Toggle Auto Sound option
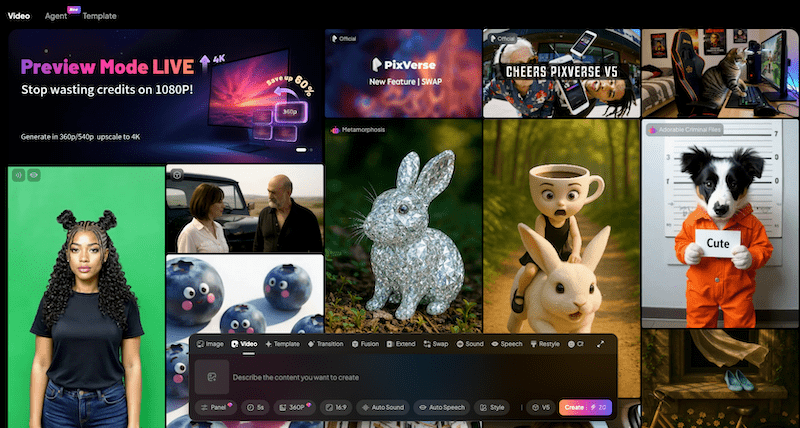Viewport: 800px width, 428px height. pos(382,408)
